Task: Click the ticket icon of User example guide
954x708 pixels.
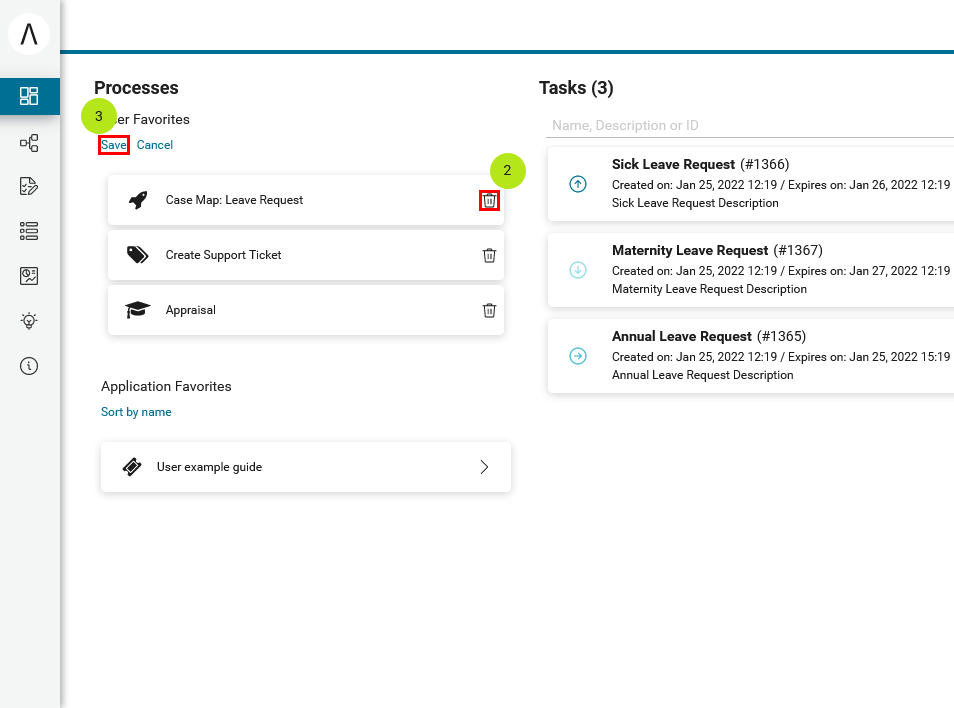Action: tap(132, 467)
